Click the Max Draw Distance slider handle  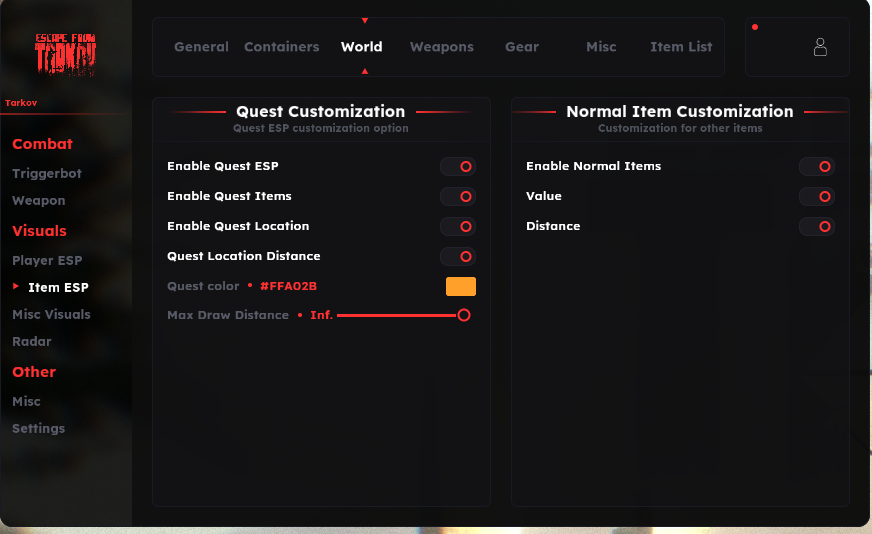point(464,315)
